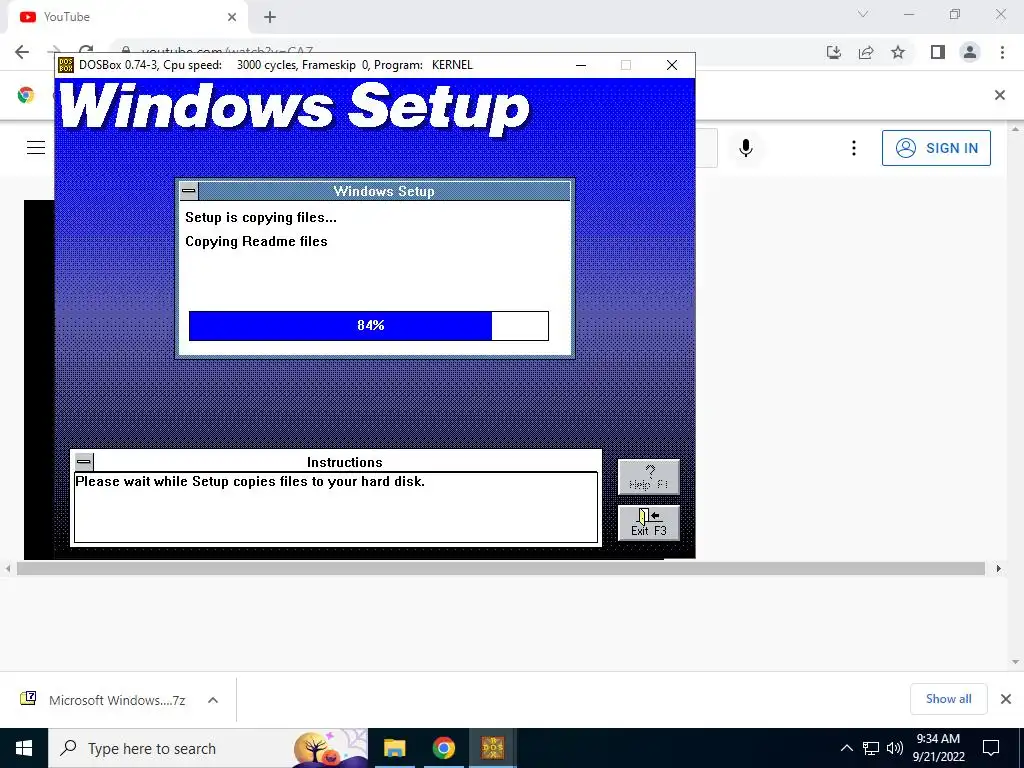Screen dimensions: 1024x768
Task: Close the DOSBox window
Action: tap(671, 65)
